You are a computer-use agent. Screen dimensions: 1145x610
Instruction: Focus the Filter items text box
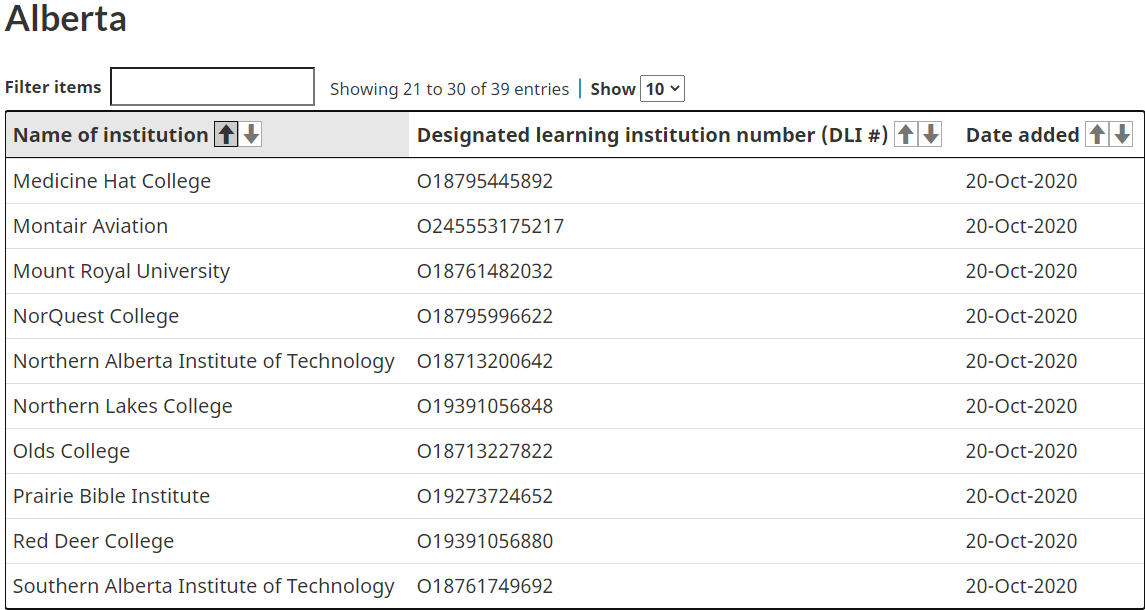[212, 87]
